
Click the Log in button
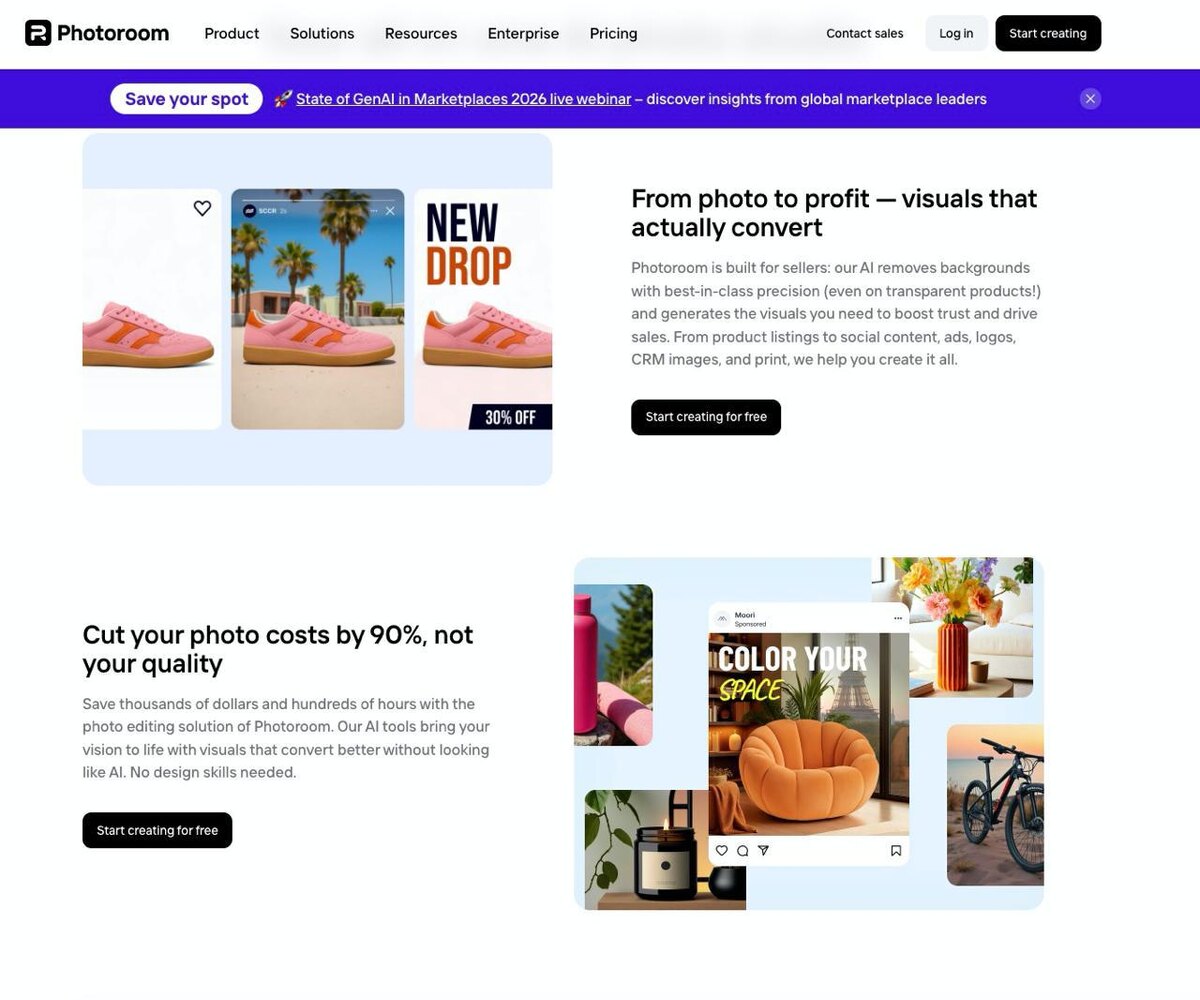pos(956,33)
